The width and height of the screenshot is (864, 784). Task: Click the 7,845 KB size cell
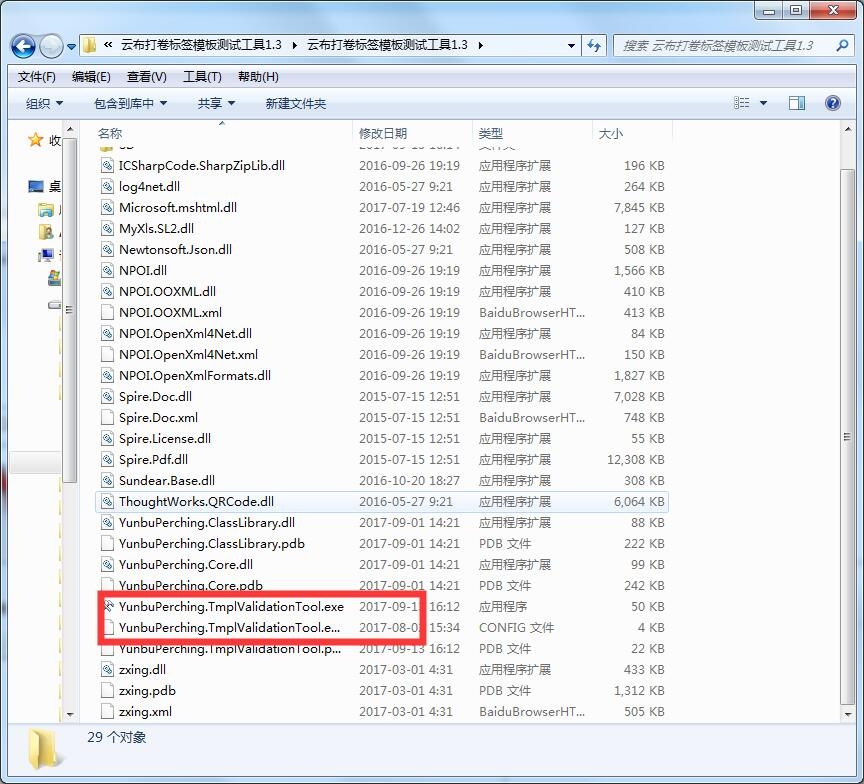pyautogui.click(x=639, y=207)
